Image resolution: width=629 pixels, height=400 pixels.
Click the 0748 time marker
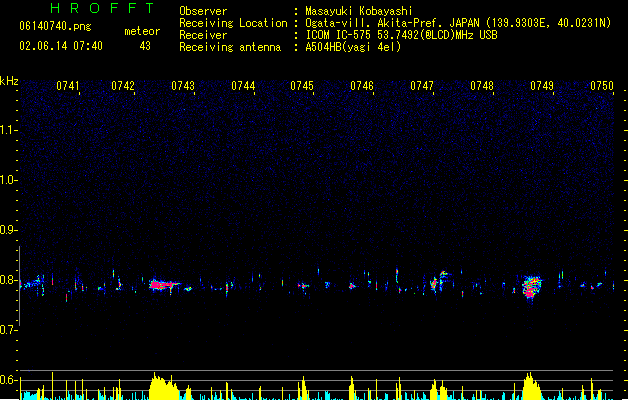coord(482,86)
